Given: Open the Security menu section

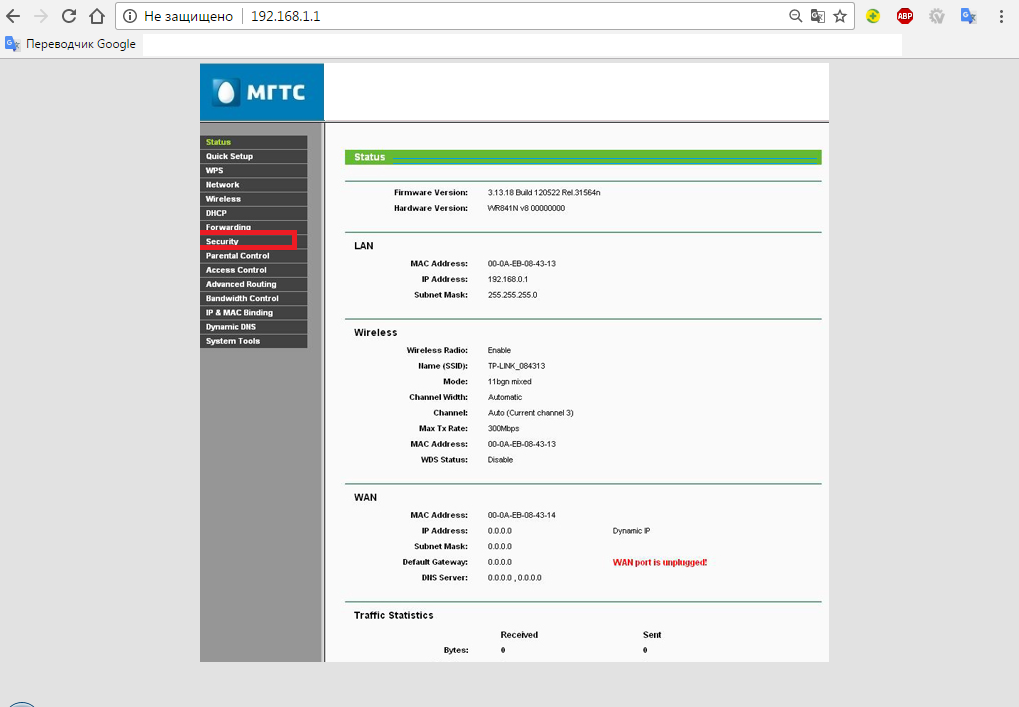Looking at the screenshot, I should pyautogui.click(x=222, y=242).
